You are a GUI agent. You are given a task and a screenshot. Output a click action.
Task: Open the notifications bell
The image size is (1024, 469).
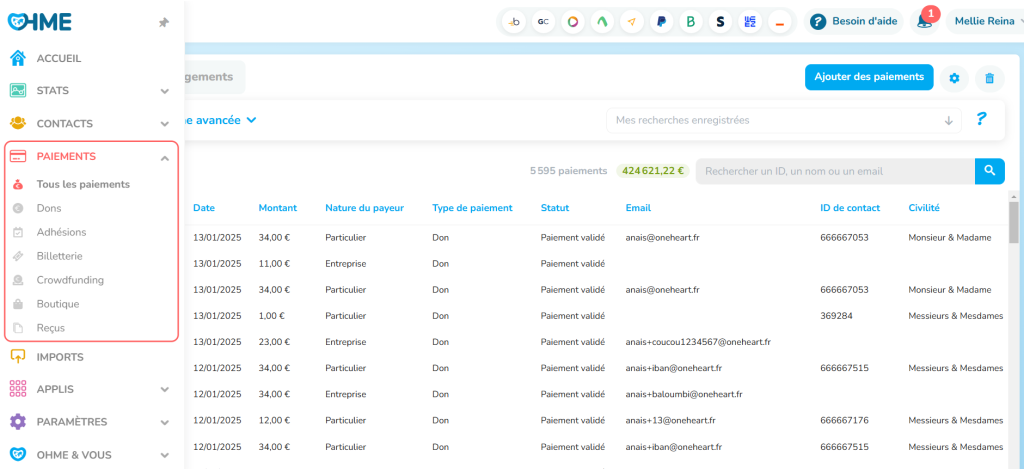click(924, 21)
